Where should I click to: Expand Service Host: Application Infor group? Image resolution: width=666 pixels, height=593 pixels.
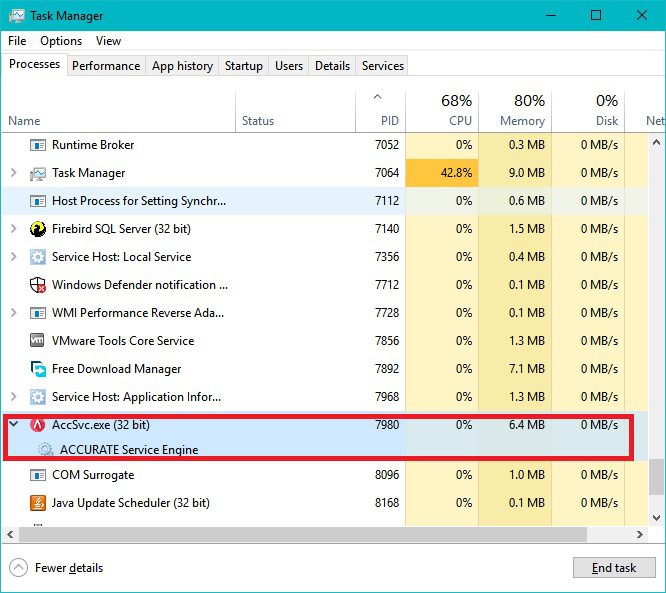pyautogui.click(x=14, y=396)
